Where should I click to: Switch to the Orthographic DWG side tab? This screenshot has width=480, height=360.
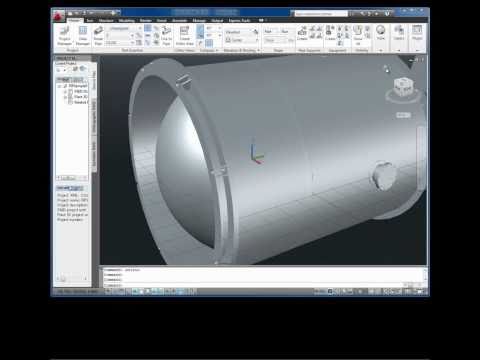94,116
